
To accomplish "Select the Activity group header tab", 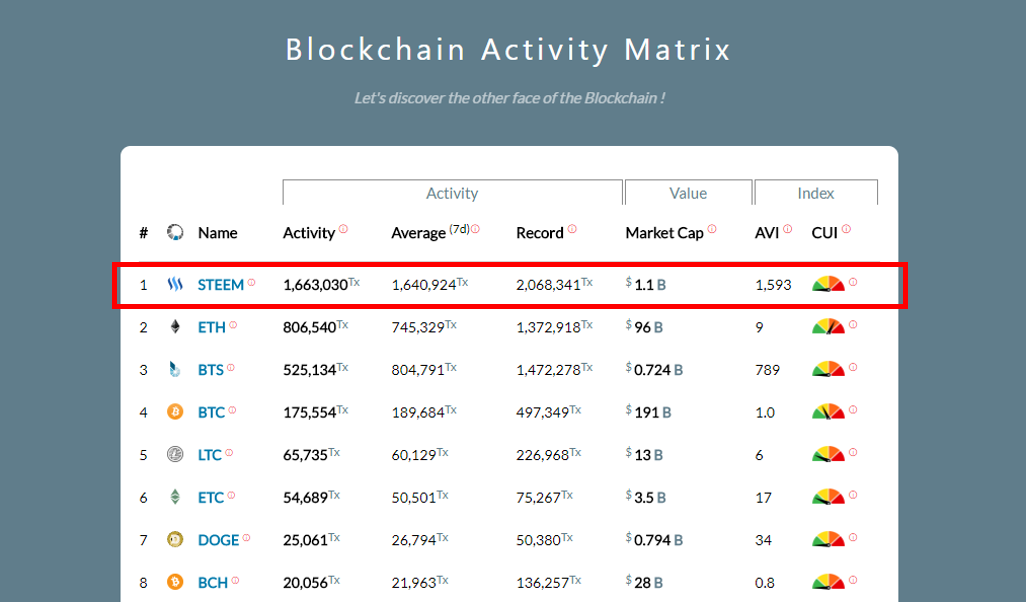I will 452,193.
